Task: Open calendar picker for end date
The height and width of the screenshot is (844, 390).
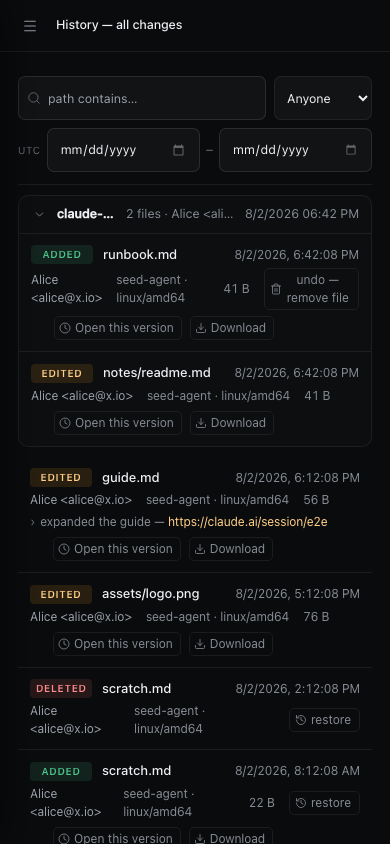Action: point(351,150)
